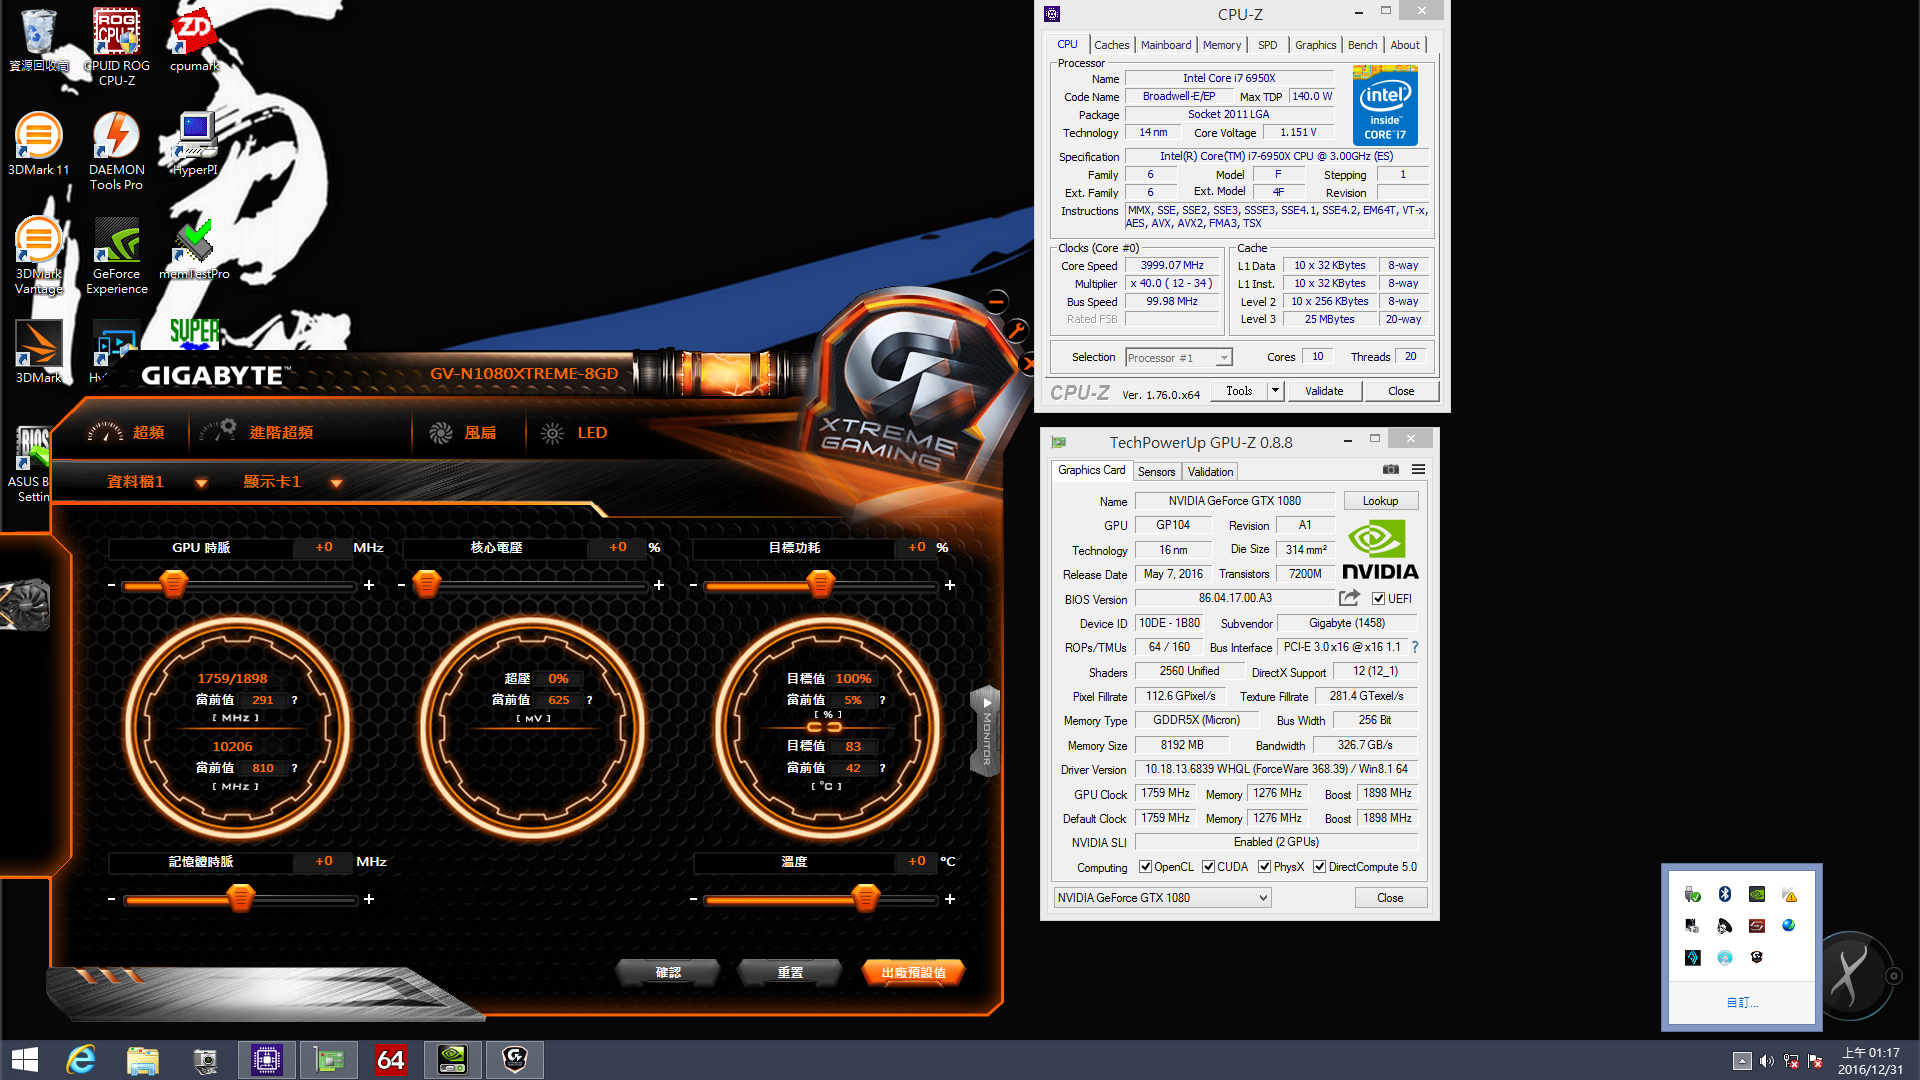Open the GPU-Z hamburger menu icon
This screenshot has width=1920, height=1080.
point(1418,469)
